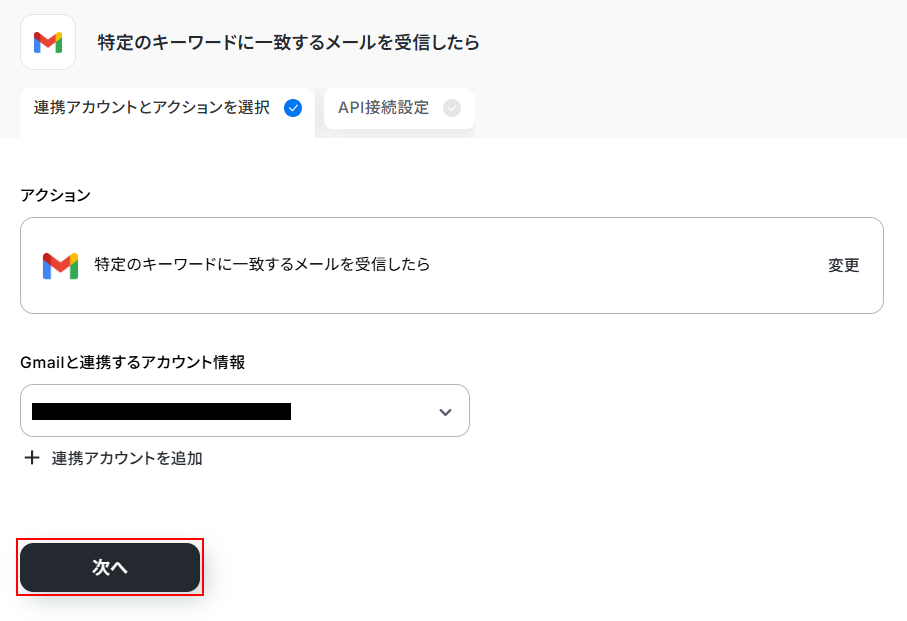Switch to the 連携アカウントとアクションを選択 tab
This screenshot has width=907, height=621.
[x=152, y=108]
